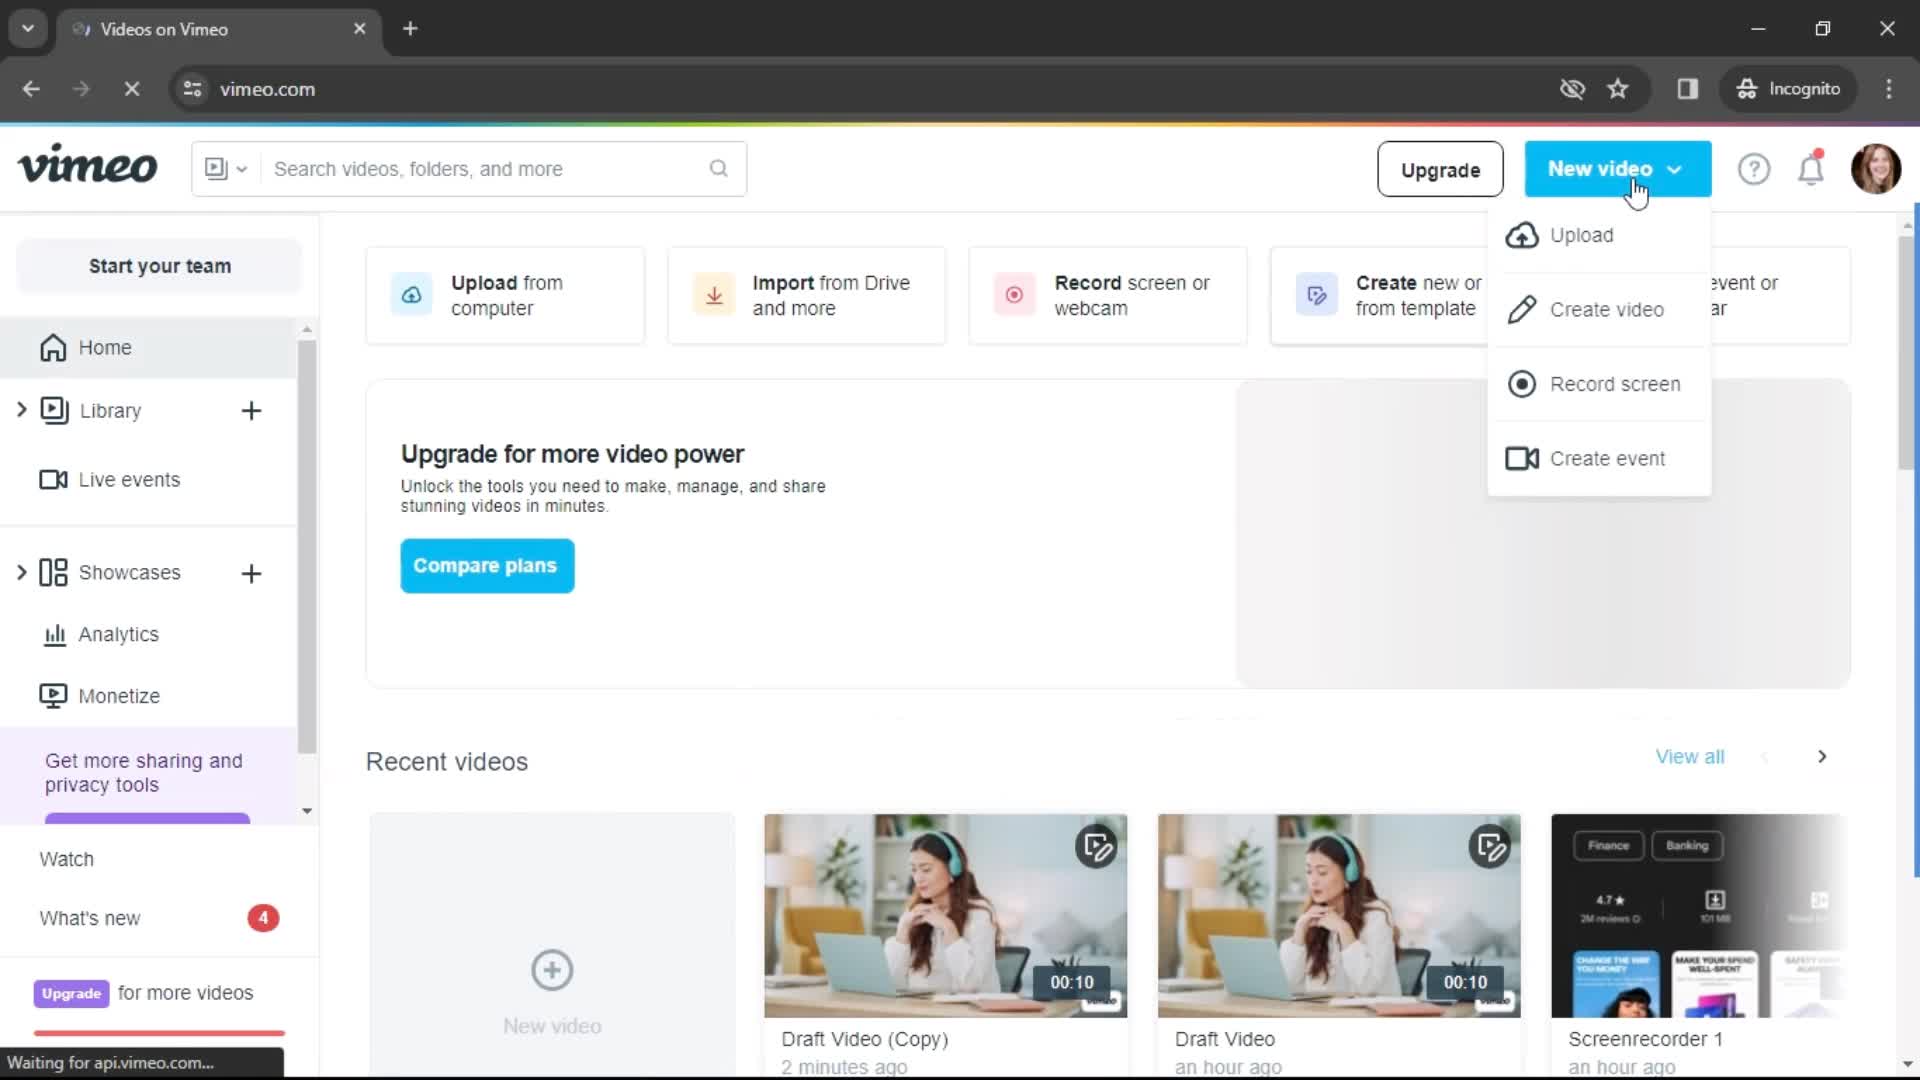The image size is (1920, 1080).
Task: Open Showcases in sidebar
Action: click(110, 573)
